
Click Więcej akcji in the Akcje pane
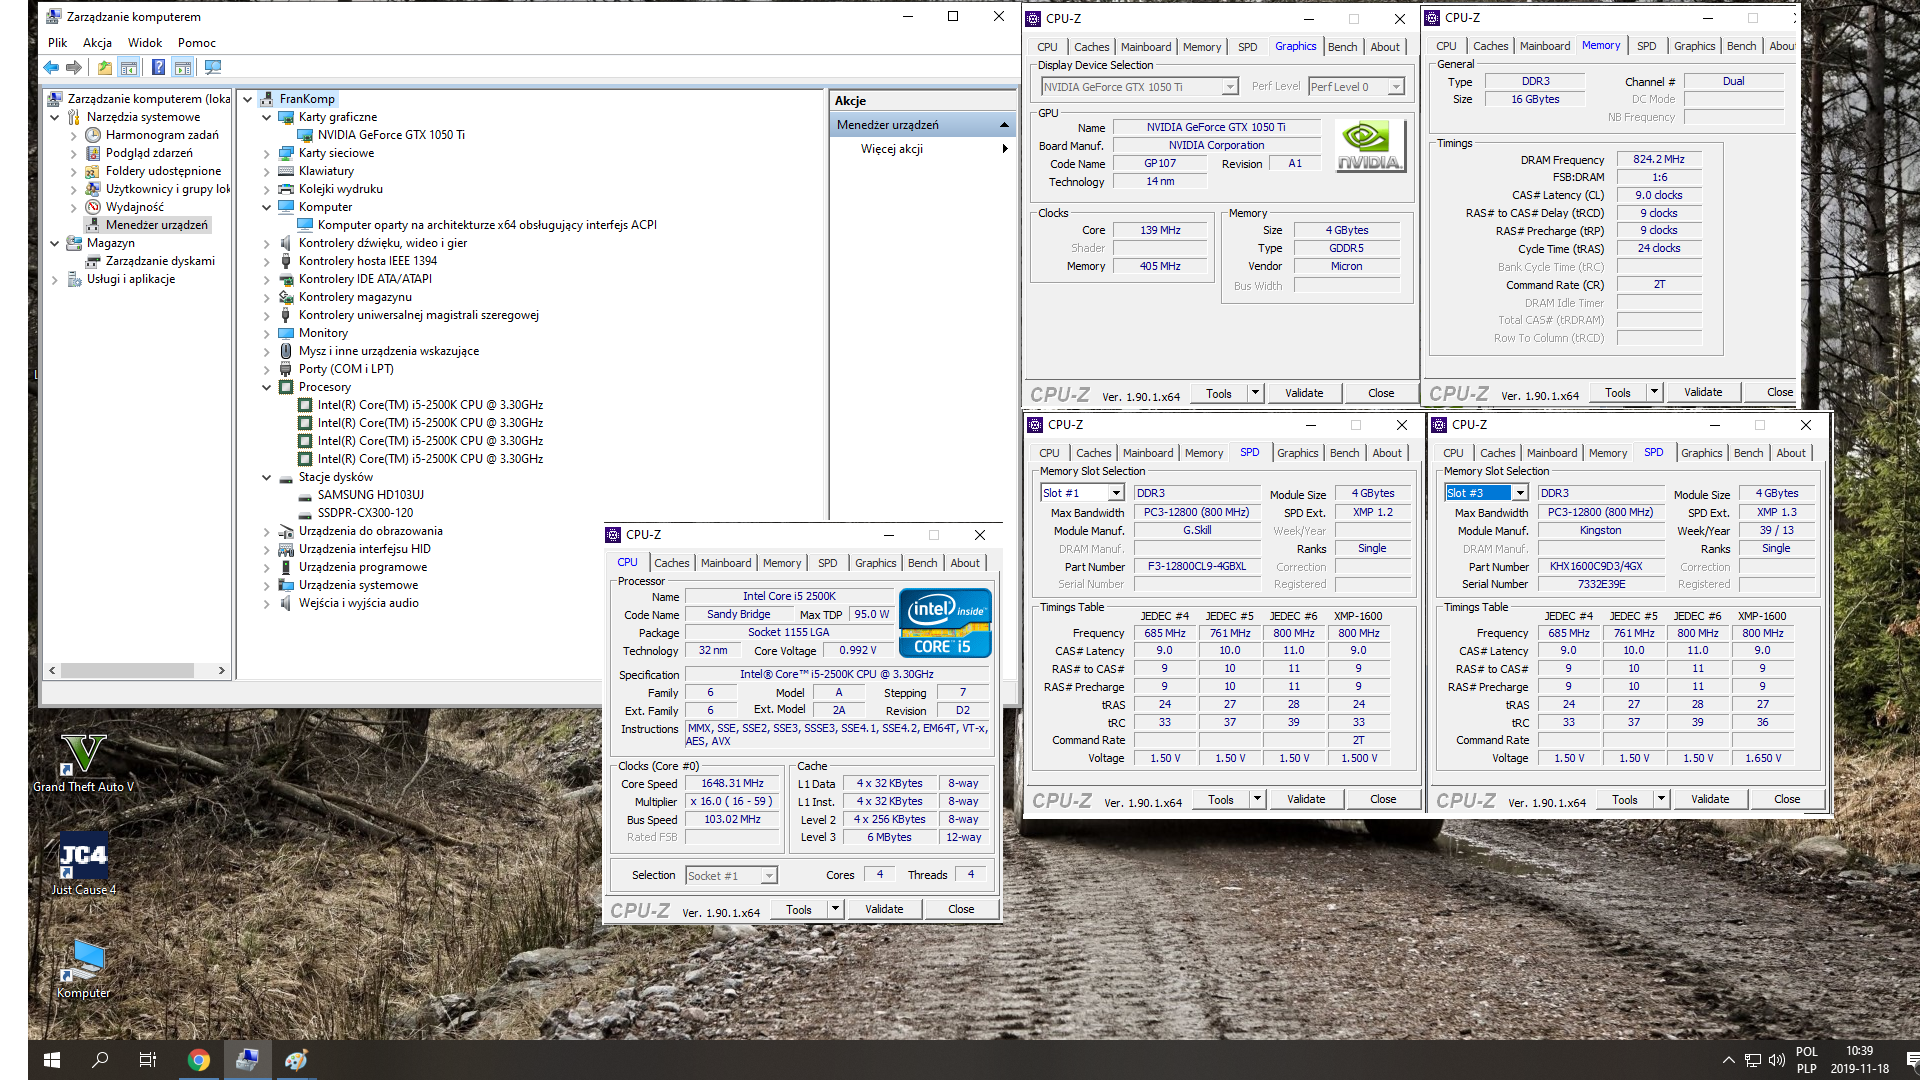892,149
